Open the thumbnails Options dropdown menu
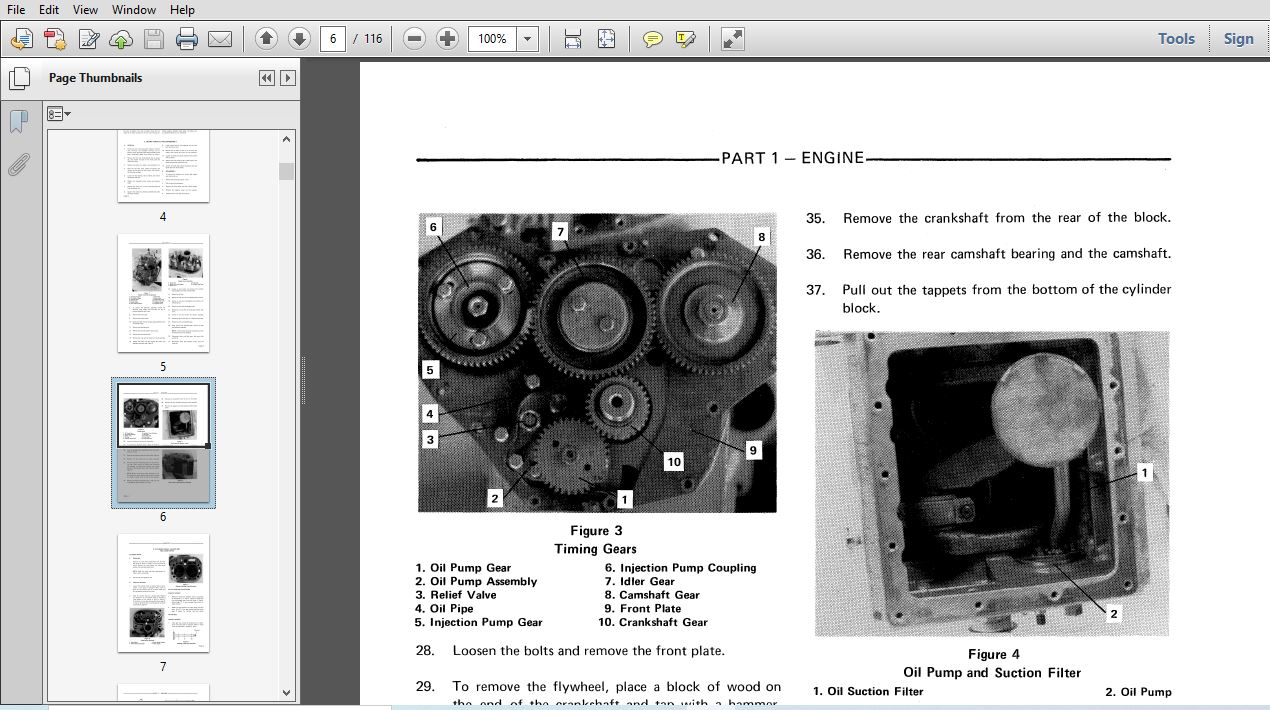 [59, 114]
